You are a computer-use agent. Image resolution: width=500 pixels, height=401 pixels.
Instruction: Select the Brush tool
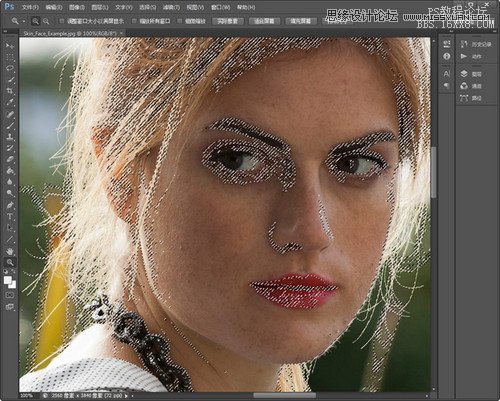(x=10, y=125)
